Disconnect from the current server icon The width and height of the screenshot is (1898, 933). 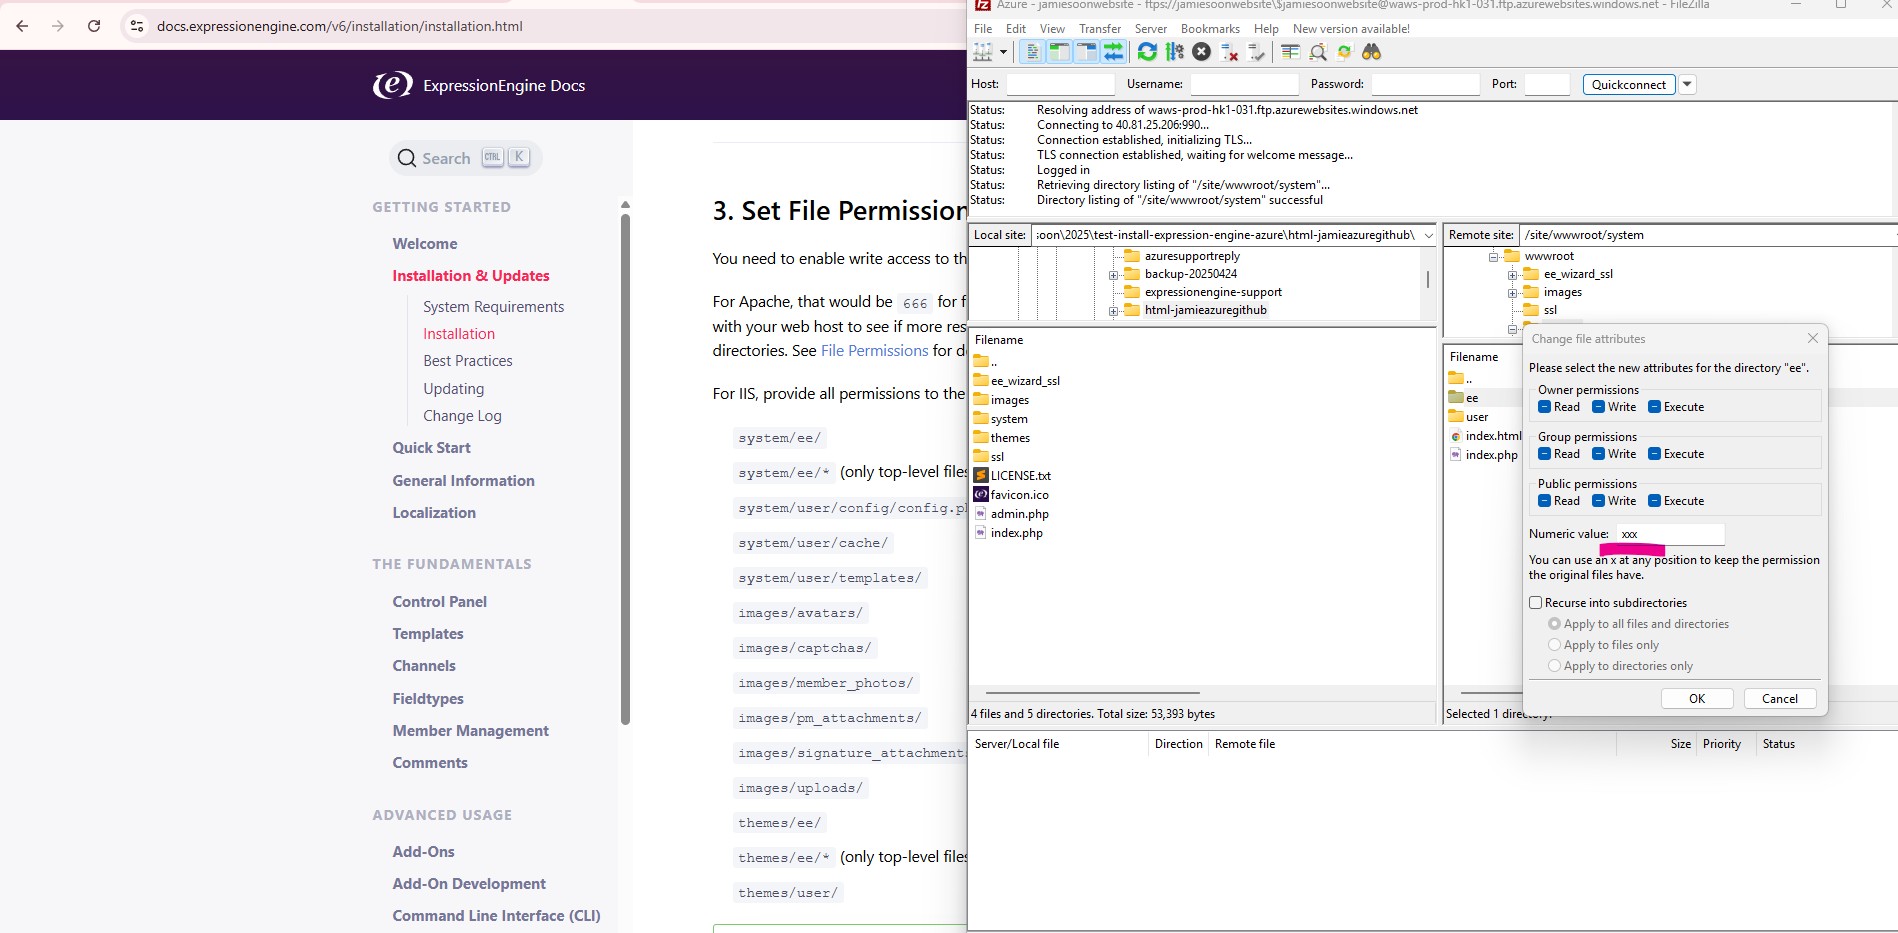pyautogui.click(x=1230, y=52)
